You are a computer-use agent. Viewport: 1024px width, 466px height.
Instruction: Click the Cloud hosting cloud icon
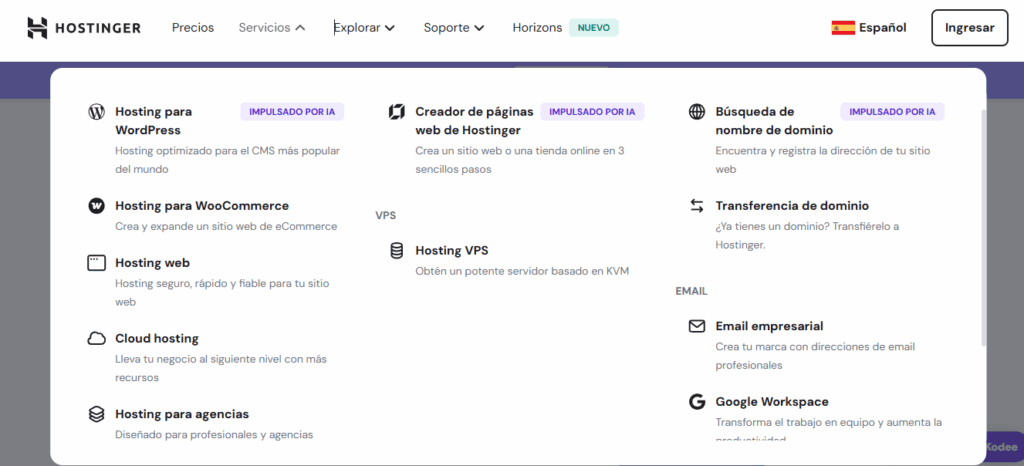click(97, 339)
